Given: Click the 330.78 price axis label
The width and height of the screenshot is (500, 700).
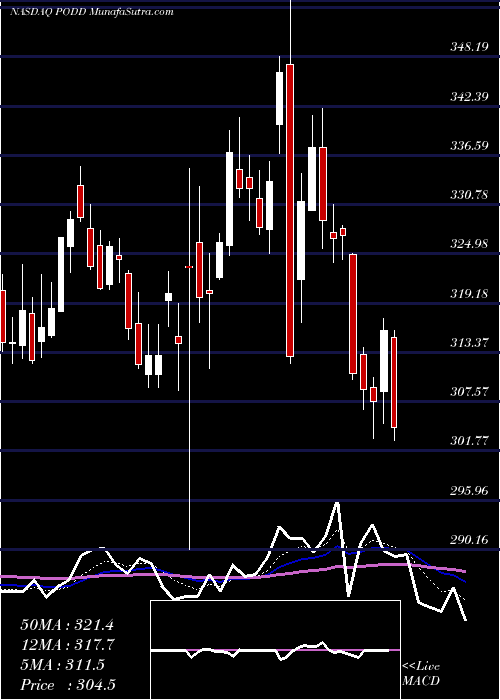Looking at the screenshot, I should [470, 195].
